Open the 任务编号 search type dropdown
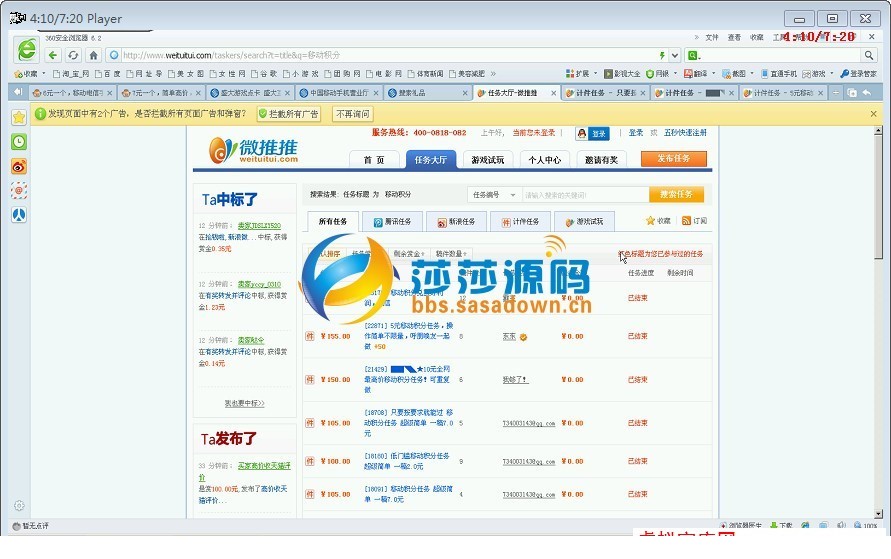 coord(493,195)
